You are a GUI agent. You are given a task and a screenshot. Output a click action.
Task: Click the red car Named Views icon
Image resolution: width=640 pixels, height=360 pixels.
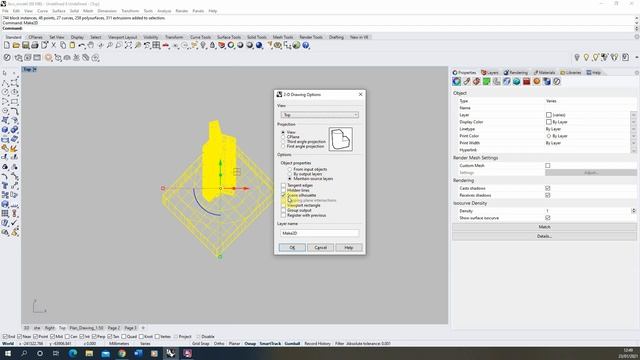point(166,45)
